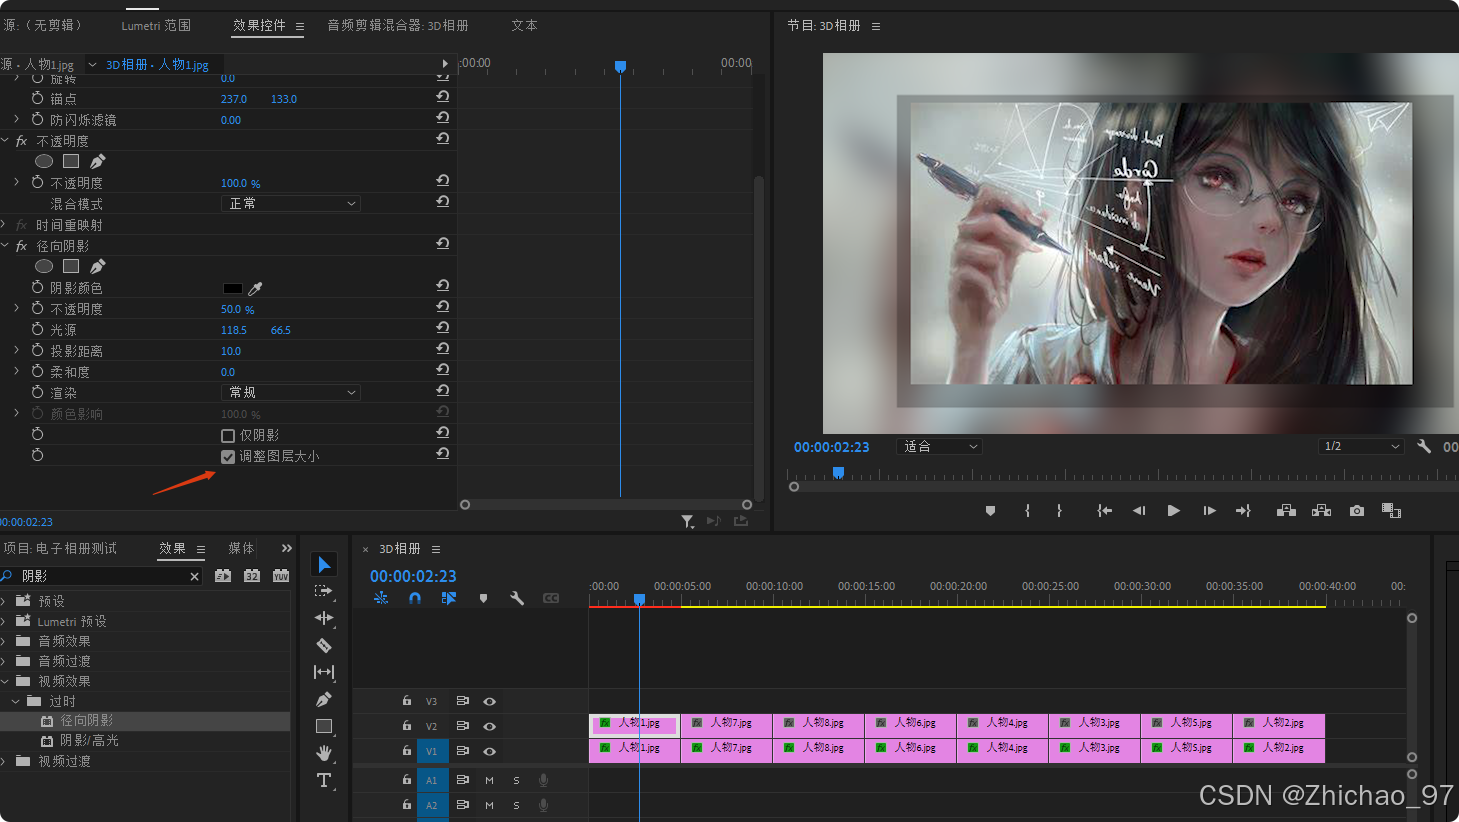Switch to the Media Browser tab
Image resolution: width=1459 pixels, height=822 pixels.
coord(241,548)
